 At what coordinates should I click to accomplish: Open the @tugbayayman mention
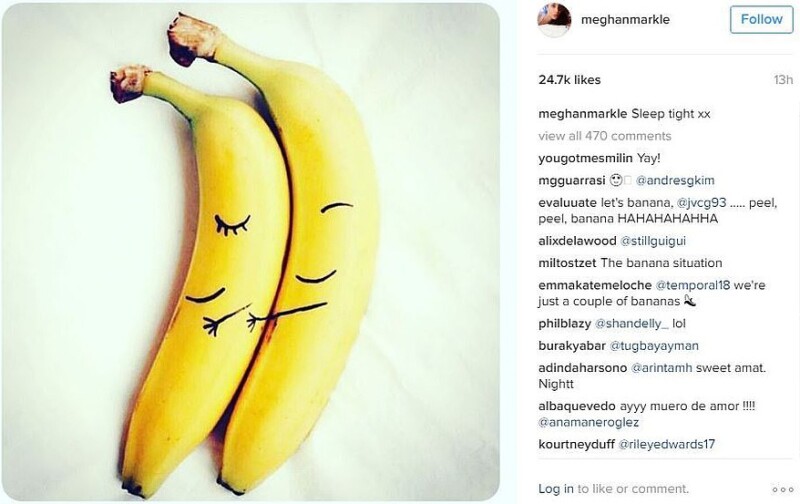(x=654, y=346)
